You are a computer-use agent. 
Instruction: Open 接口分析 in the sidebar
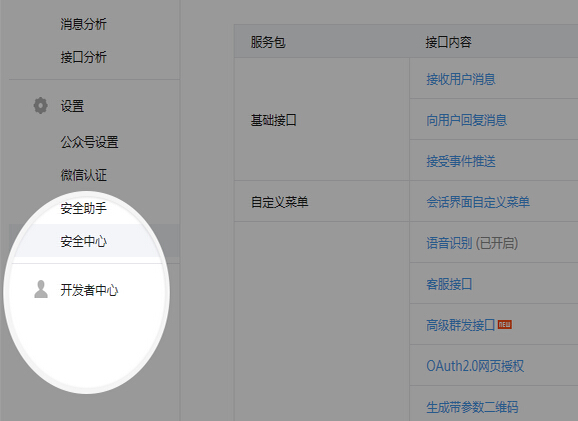(x=83, y=57)
